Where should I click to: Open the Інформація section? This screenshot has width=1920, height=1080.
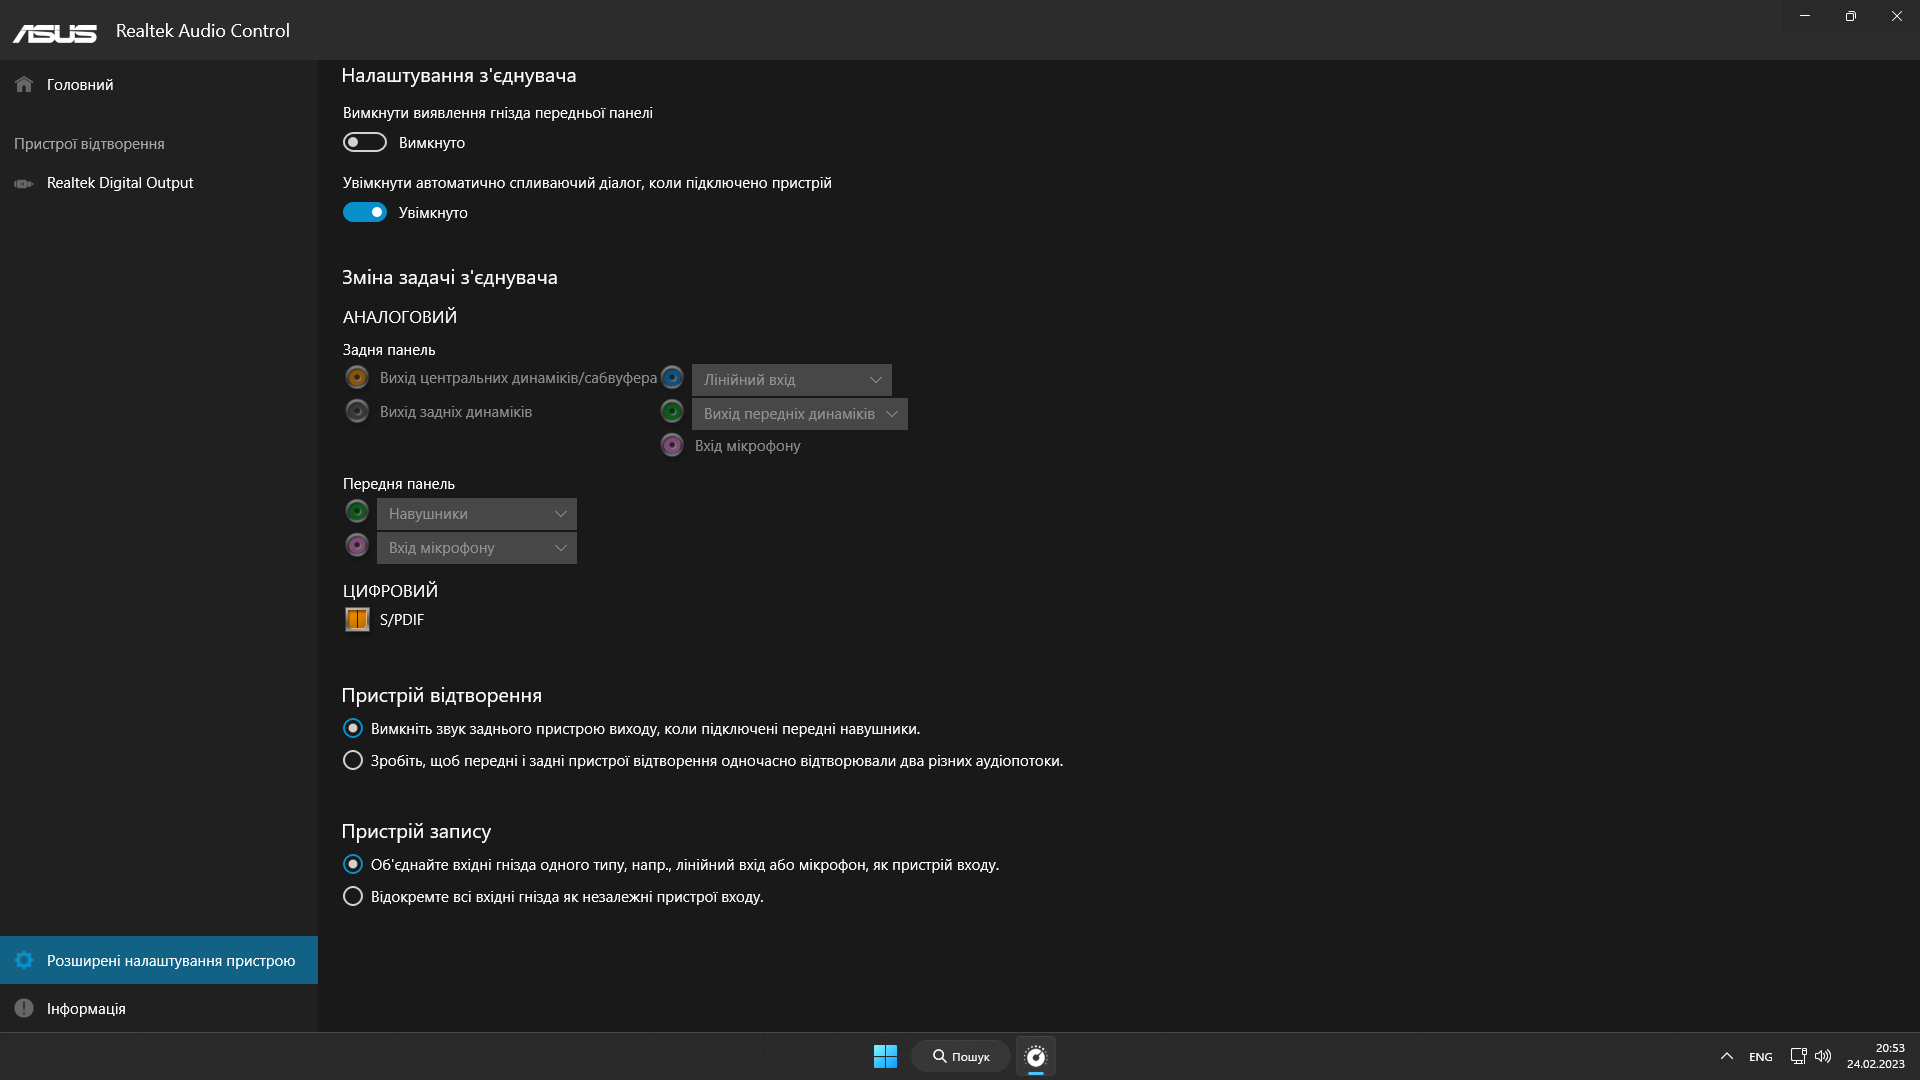tap(86, 1008)
